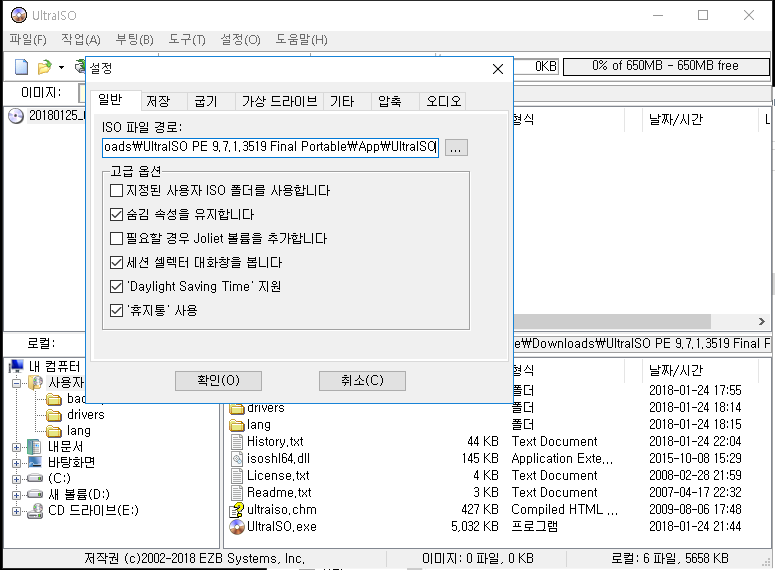The width and height of the screenshot is (775, 570).
Task: Select the UltraISO.exe file name
Action: tap(281, 526)
